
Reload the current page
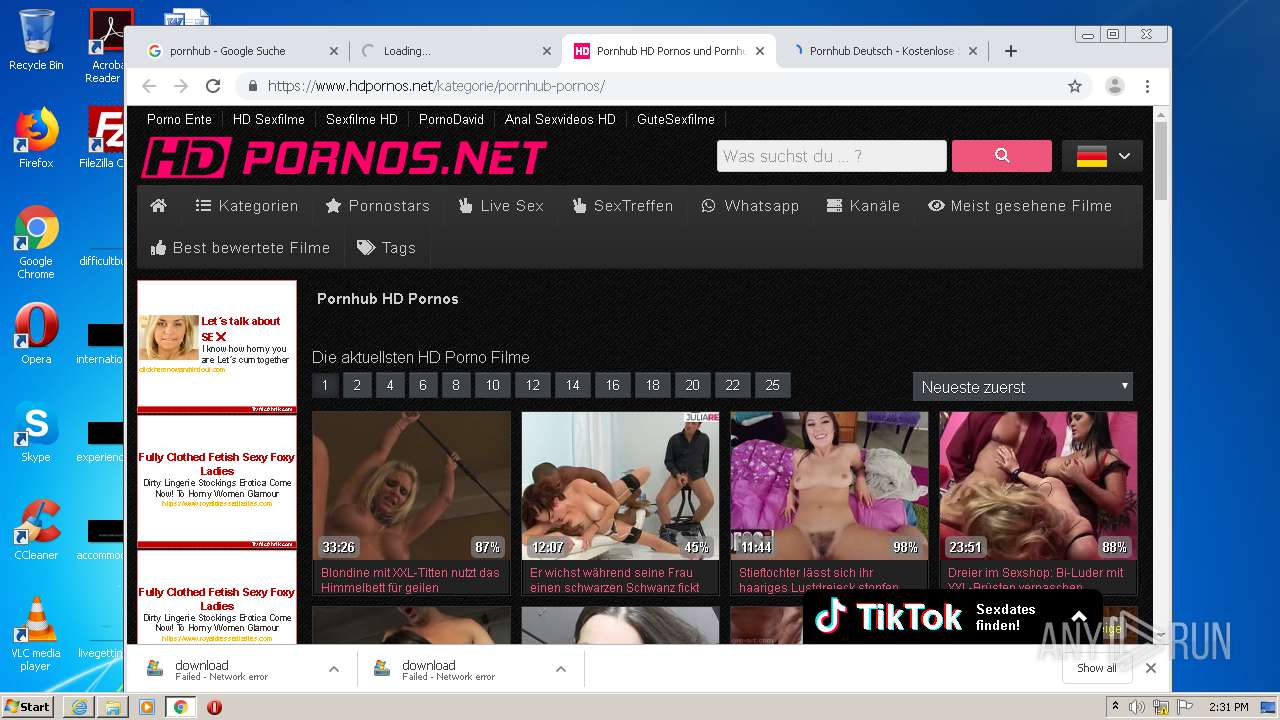[213, 86]
